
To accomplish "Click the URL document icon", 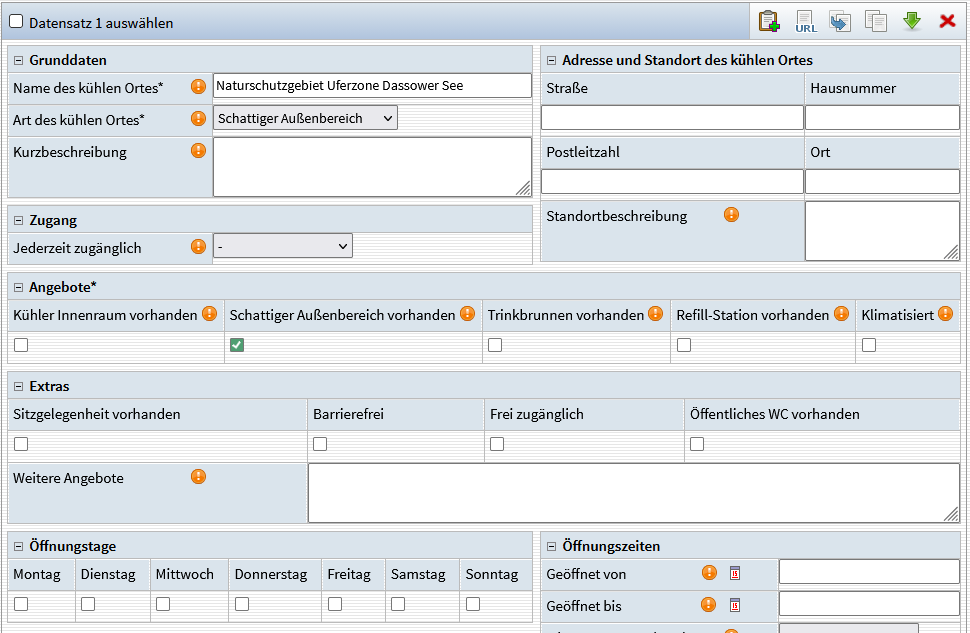I will coord(805,21).
